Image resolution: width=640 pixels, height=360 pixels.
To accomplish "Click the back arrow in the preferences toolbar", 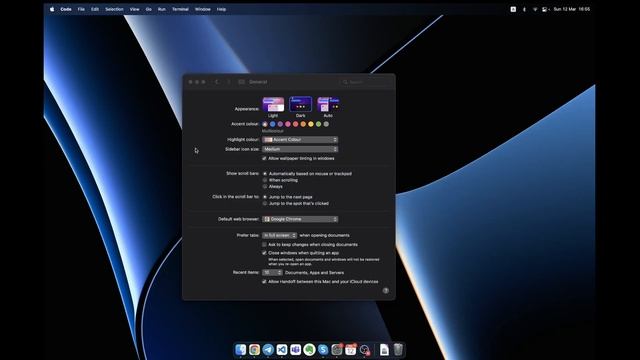I will (x=217, y=82).
